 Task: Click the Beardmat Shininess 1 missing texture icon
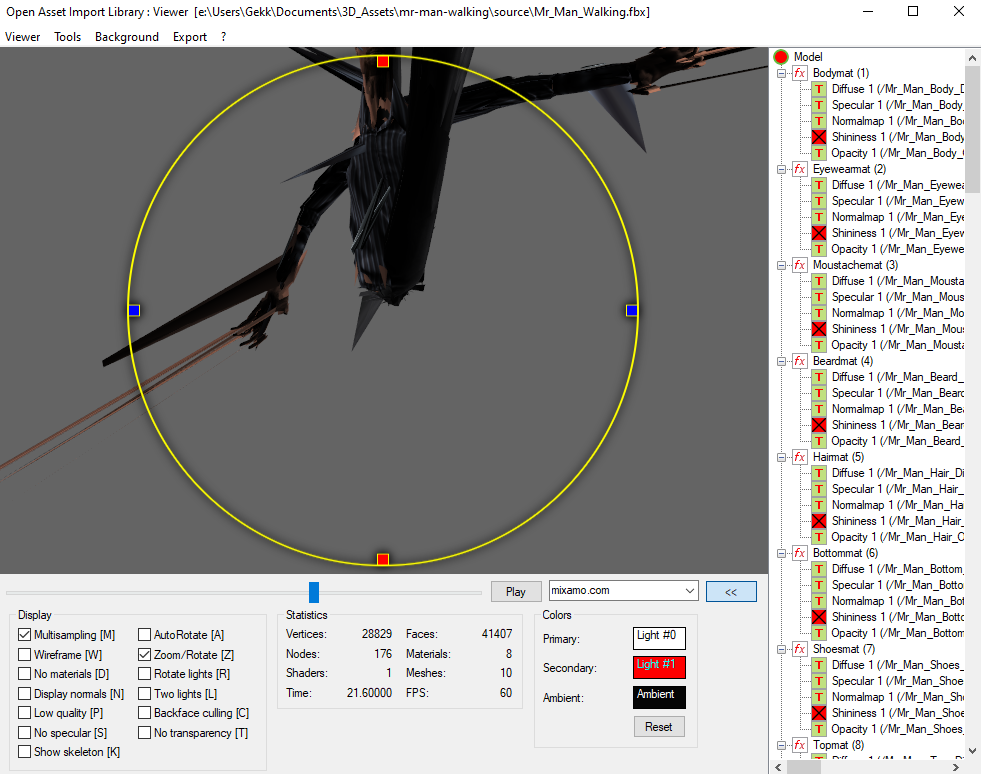pyautogui.click(x=819, y=425)
